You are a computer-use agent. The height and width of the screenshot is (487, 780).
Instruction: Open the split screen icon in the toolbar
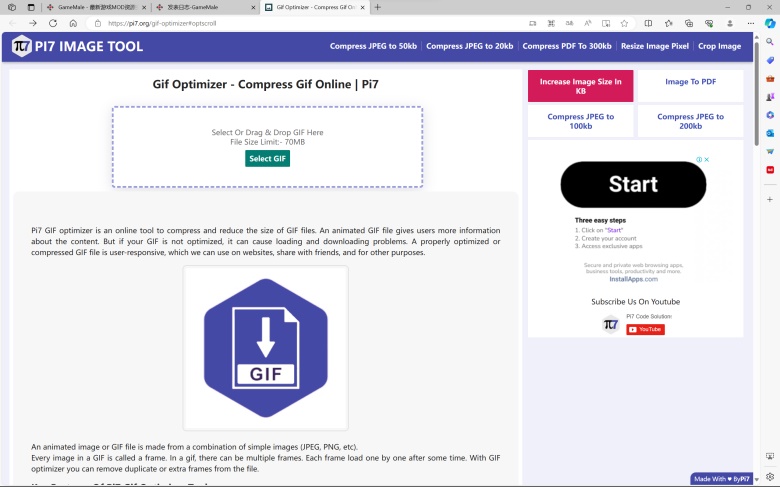pyautogui.click(x=648, y=23)
